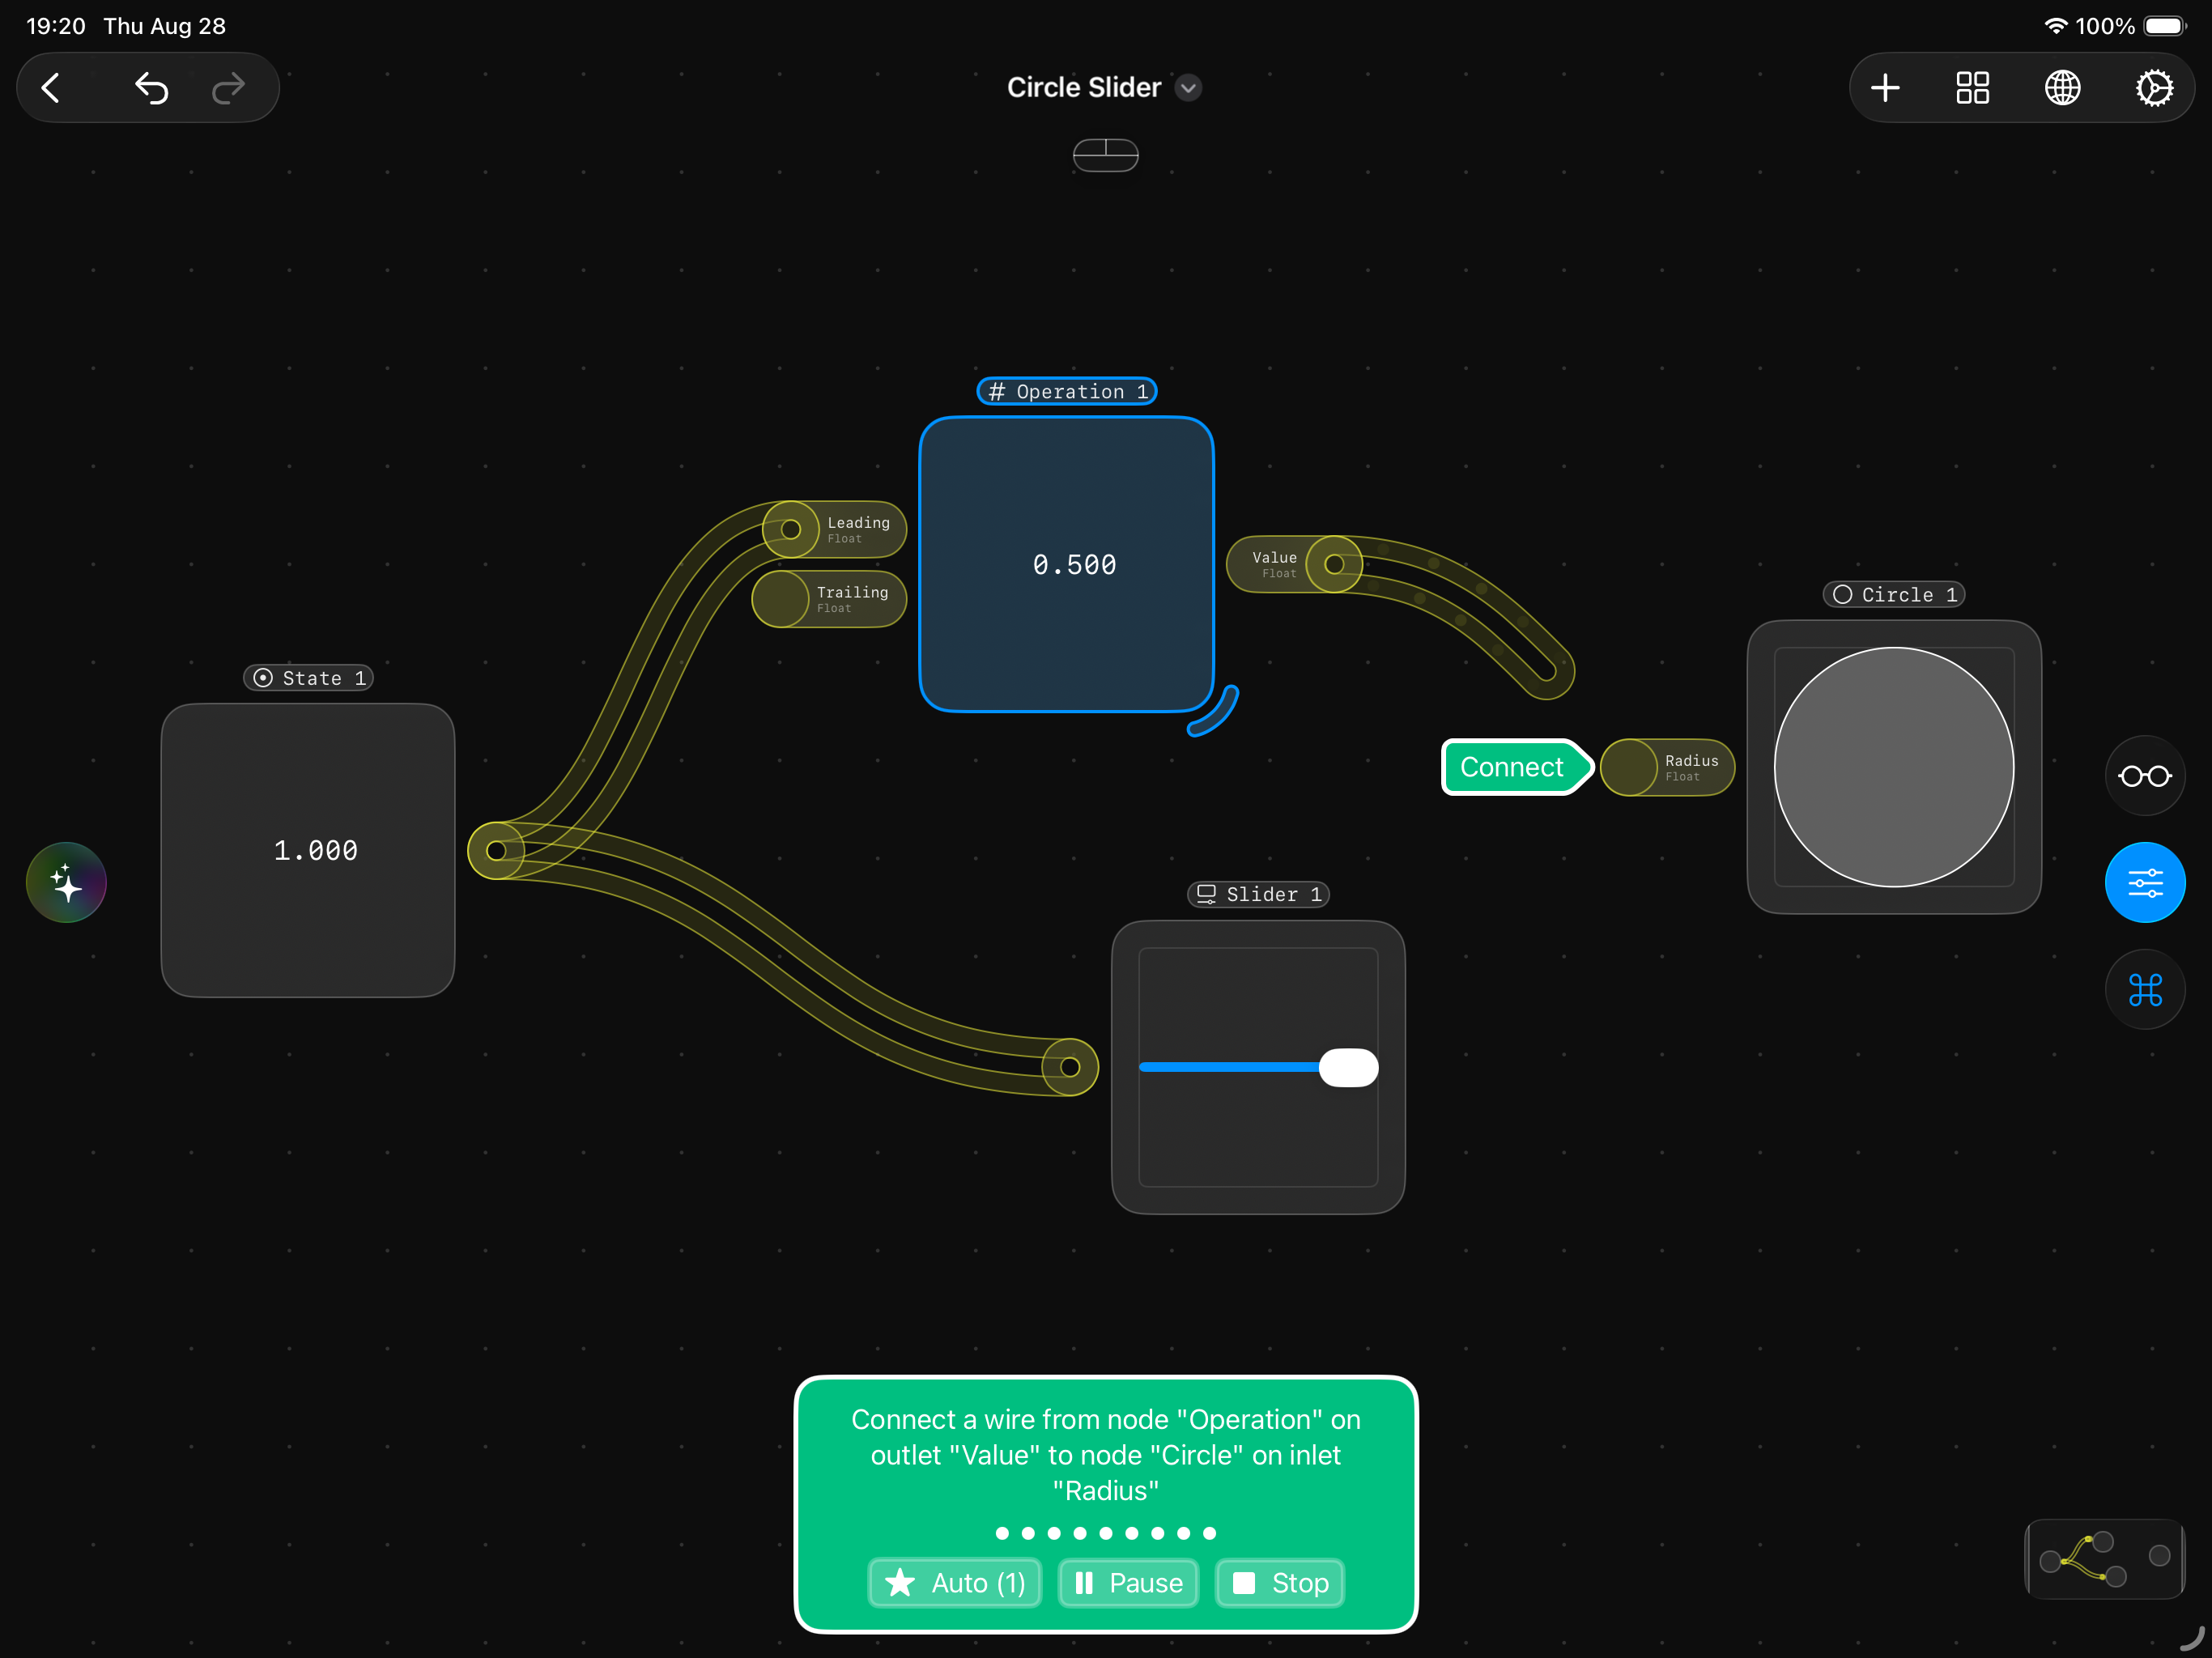Screen dimensions: 2212x1658
Task: Expand the Circle Slider title dropdown
Action: click(1188, 88)
